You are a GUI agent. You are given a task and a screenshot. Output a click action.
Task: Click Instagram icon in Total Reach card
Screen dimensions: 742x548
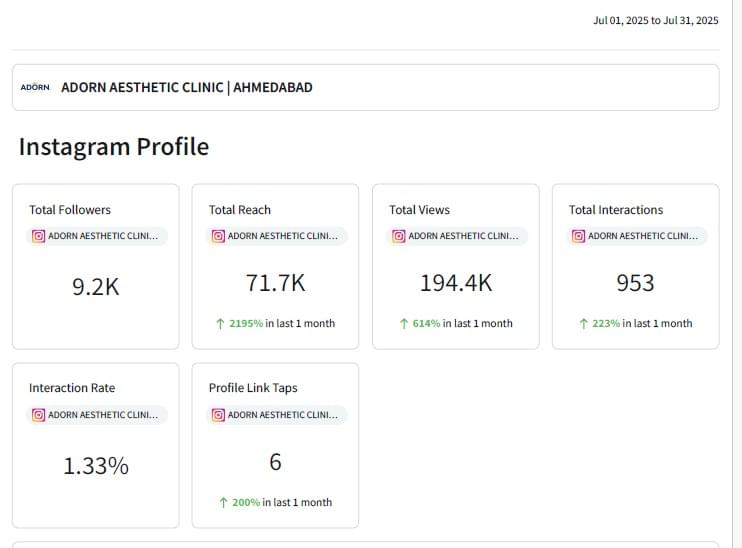point(219,237)
